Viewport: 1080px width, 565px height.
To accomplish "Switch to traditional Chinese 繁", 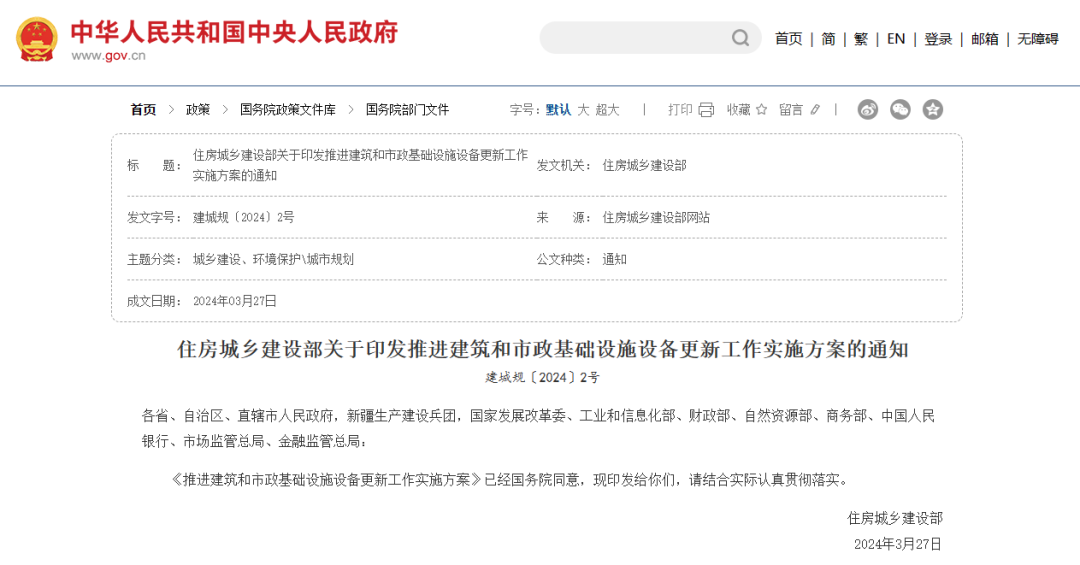I will tap(861, 39).
